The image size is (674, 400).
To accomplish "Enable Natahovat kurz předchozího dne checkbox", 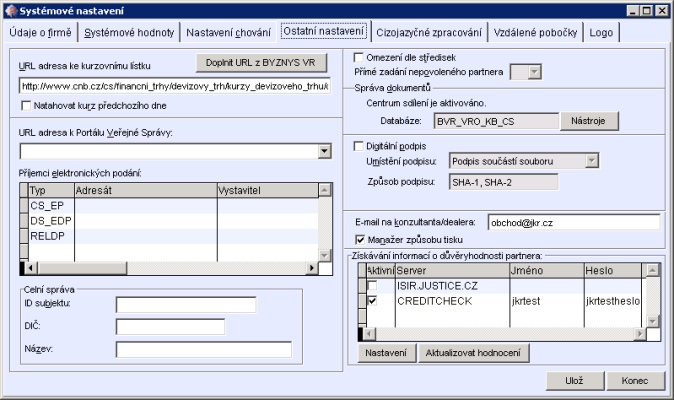I will click(x=27, y=104).
